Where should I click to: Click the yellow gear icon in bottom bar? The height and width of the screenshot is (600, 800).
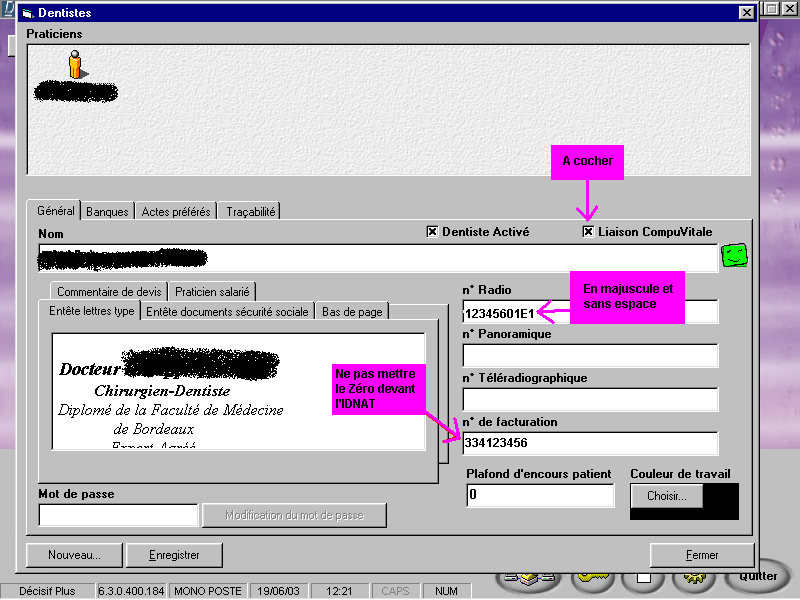693,578
